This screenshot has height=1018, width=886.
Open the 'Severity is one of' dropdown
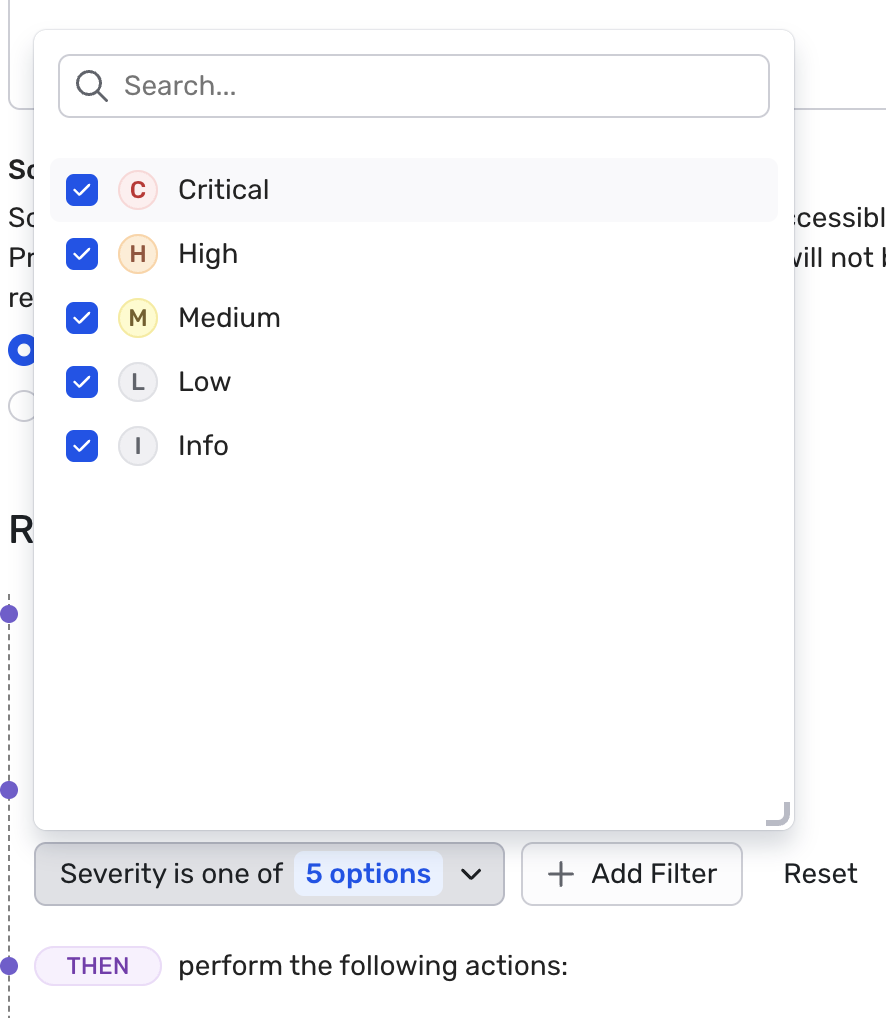click(x=269, y=874)
